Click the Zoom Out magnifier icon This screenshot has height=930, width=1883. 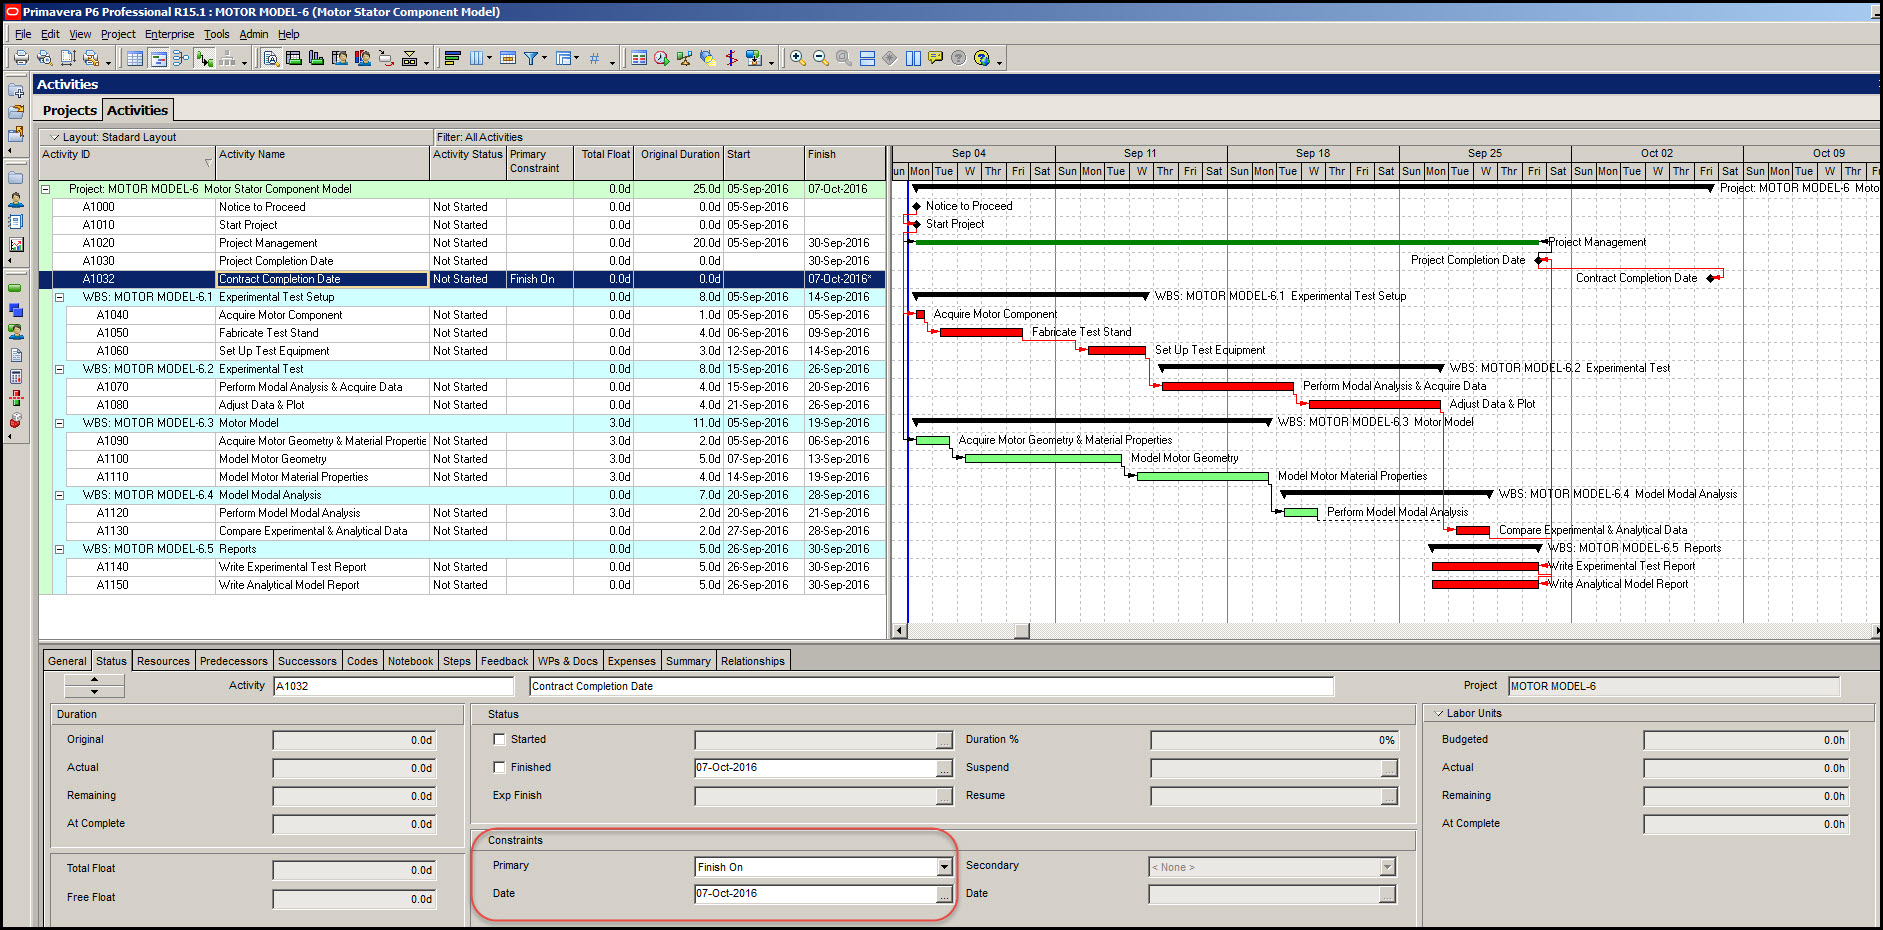point(820,58)
